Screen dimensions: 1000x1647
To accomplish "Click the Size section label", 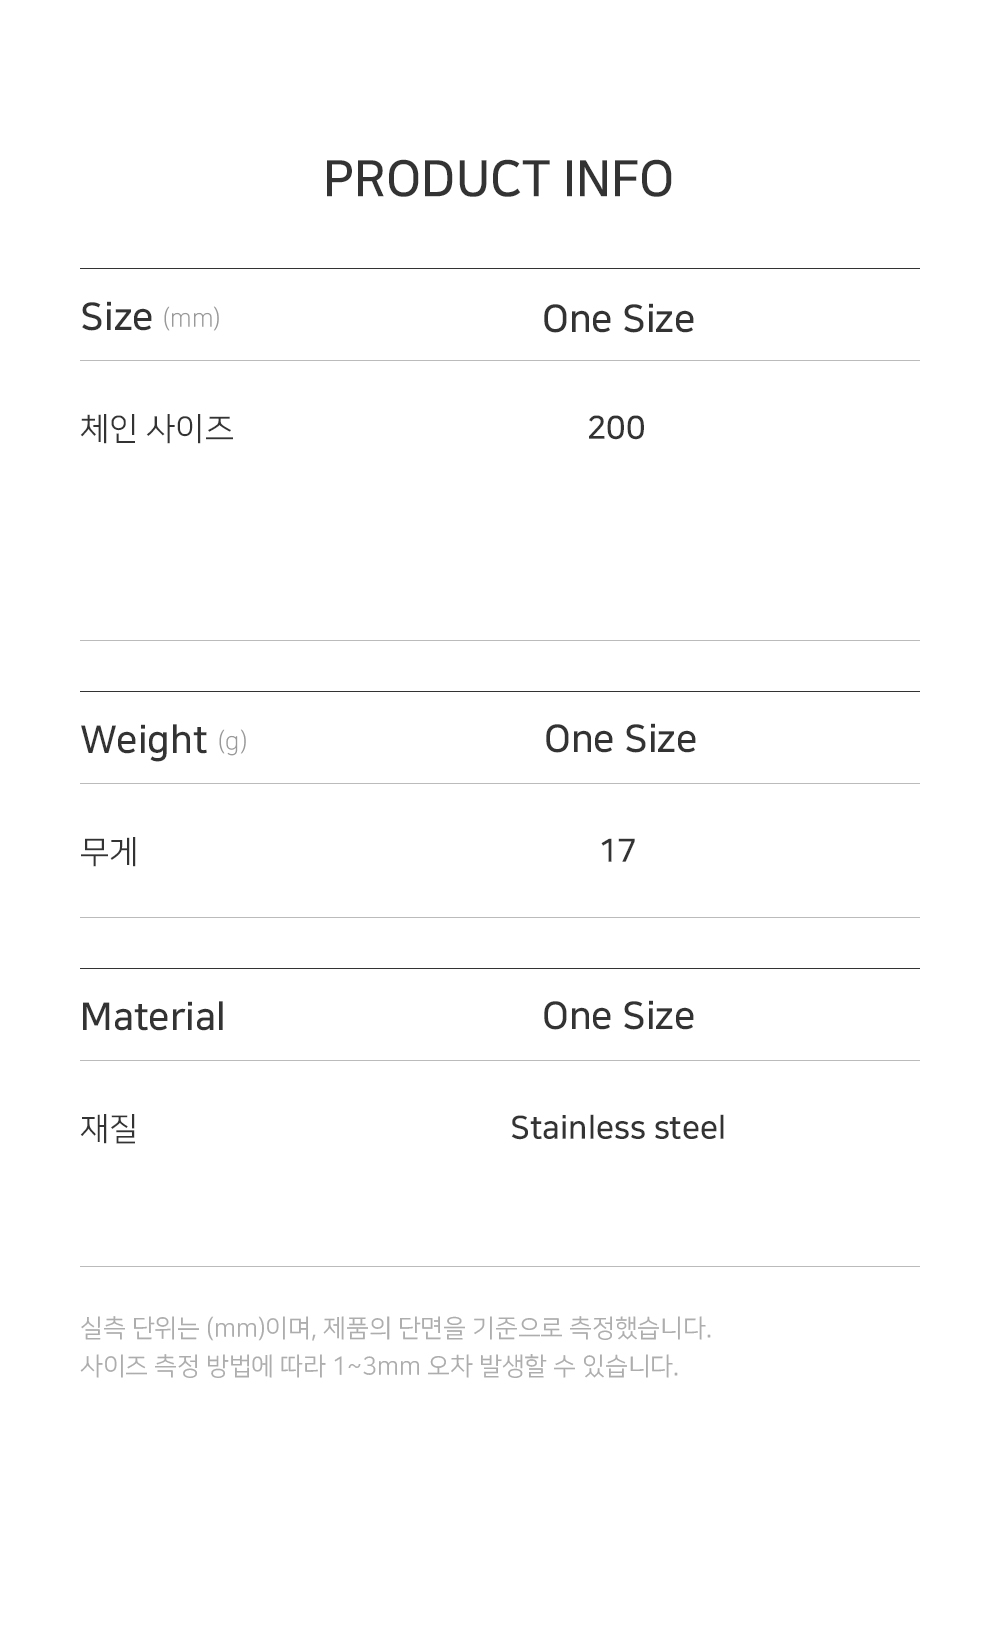I will 116,317.
